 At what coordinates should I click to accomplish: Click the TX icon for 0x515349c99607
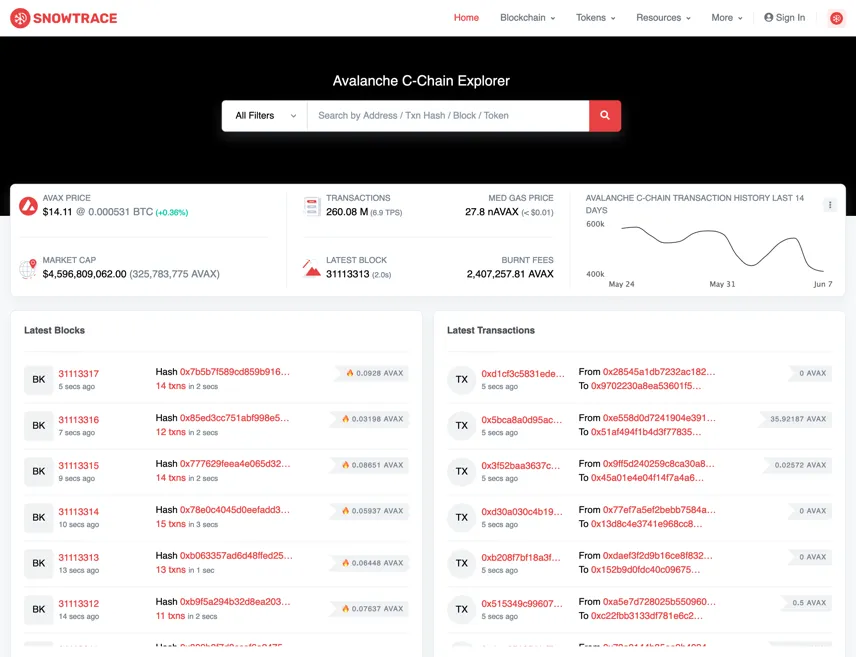coord(462,609)
